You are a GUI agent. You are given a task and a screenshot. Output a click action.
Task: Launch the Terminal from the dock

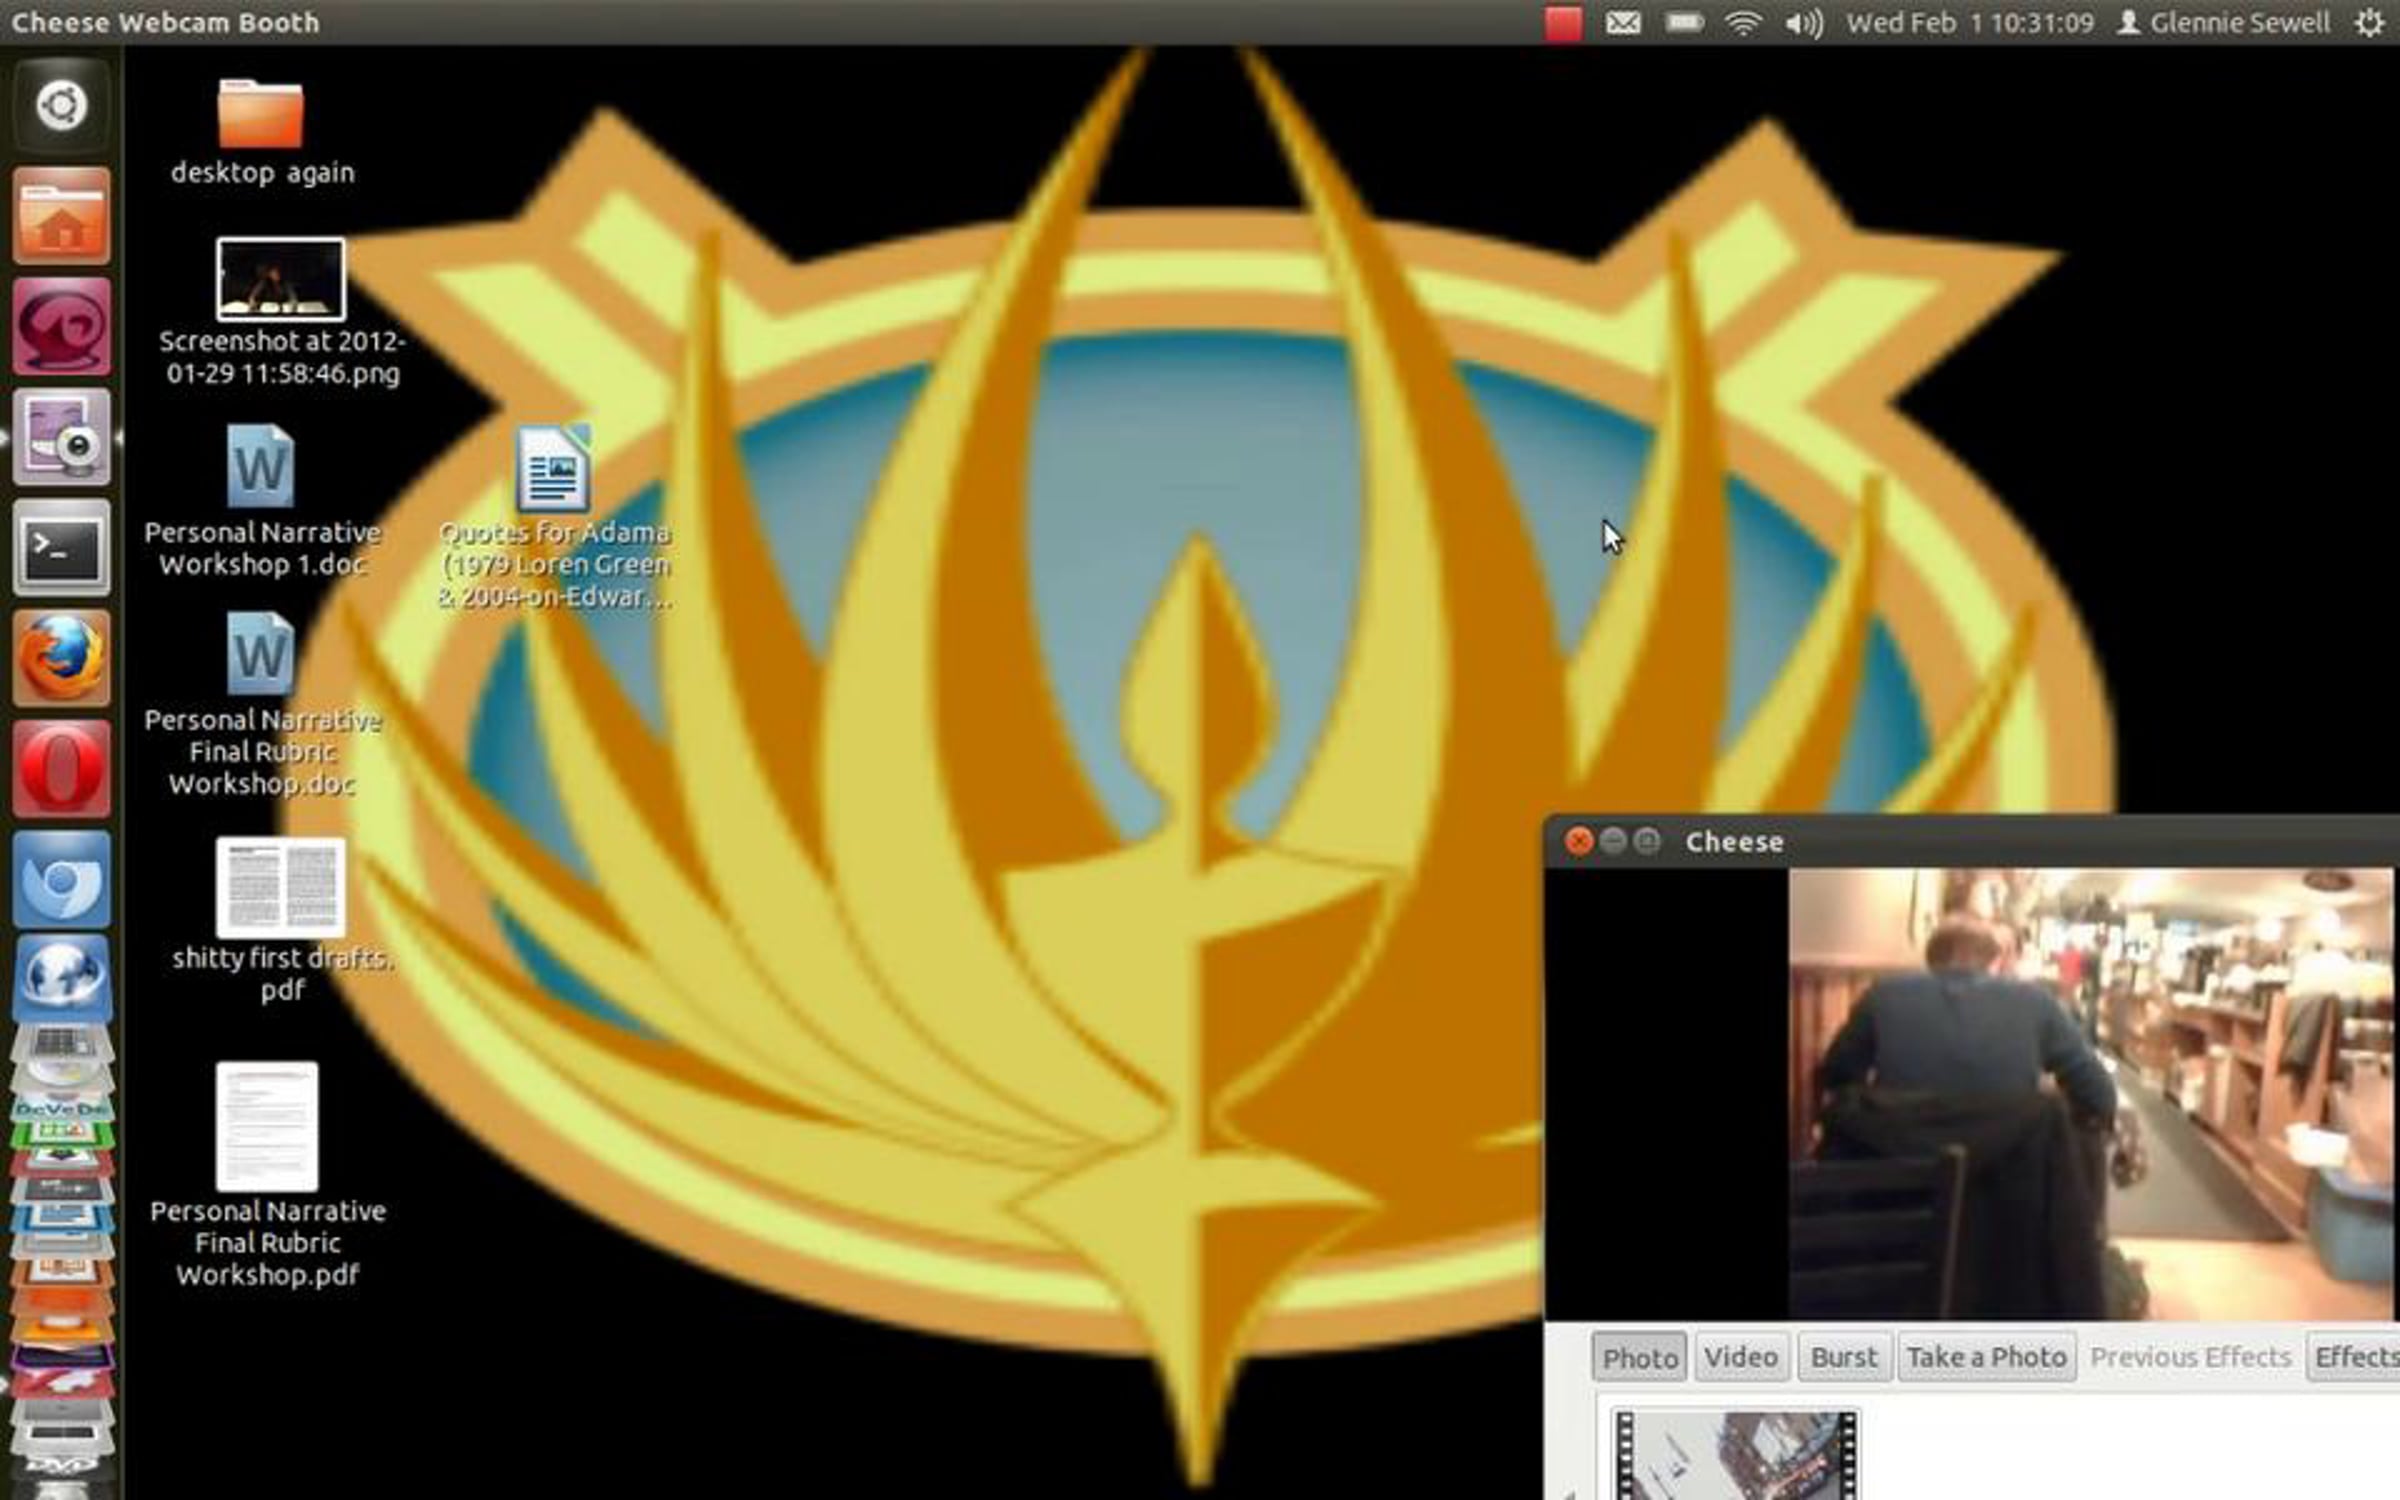point(61,548)
